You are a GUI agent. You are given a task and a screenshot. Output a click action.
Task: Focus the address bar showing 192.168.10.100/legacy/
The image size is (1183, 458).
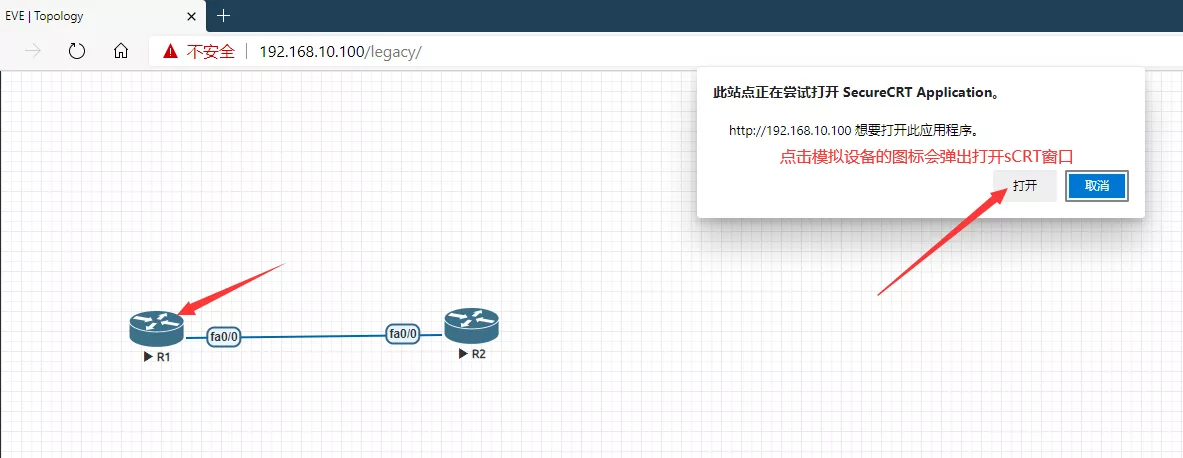click(x=340, y=51)
